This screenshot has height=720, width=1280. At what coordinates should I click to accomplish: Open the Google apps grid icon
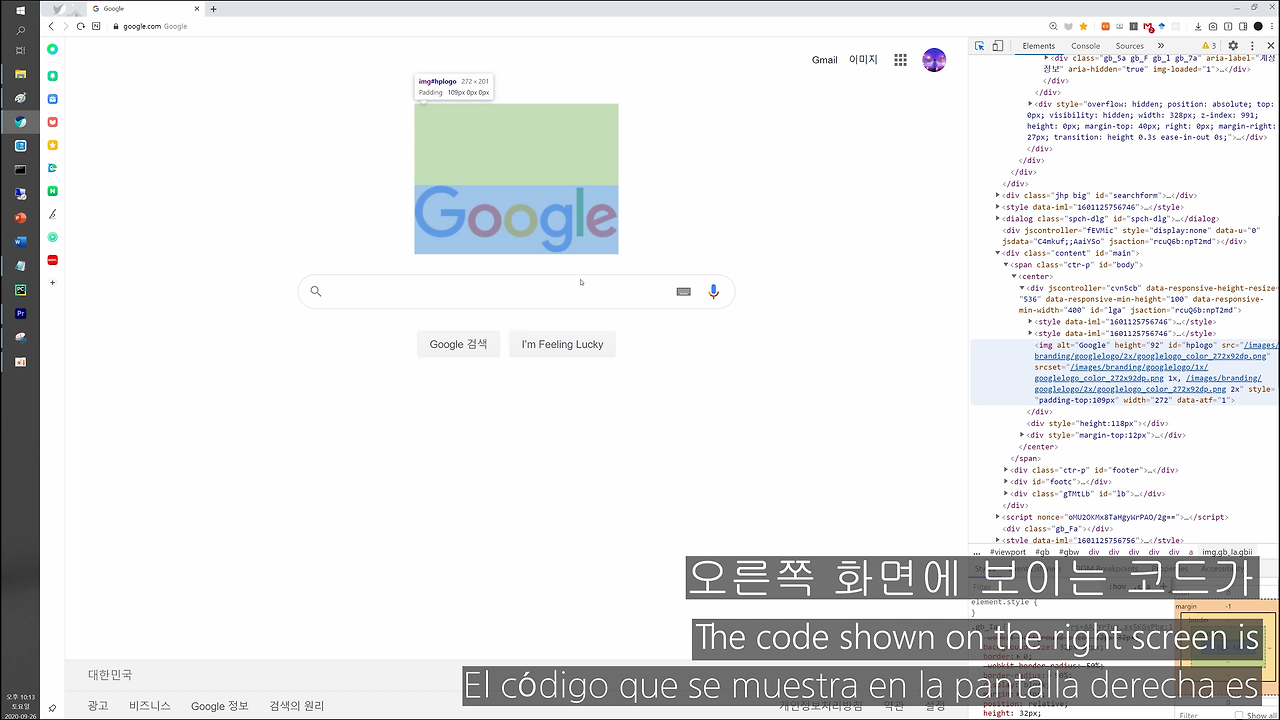point(900,60)
